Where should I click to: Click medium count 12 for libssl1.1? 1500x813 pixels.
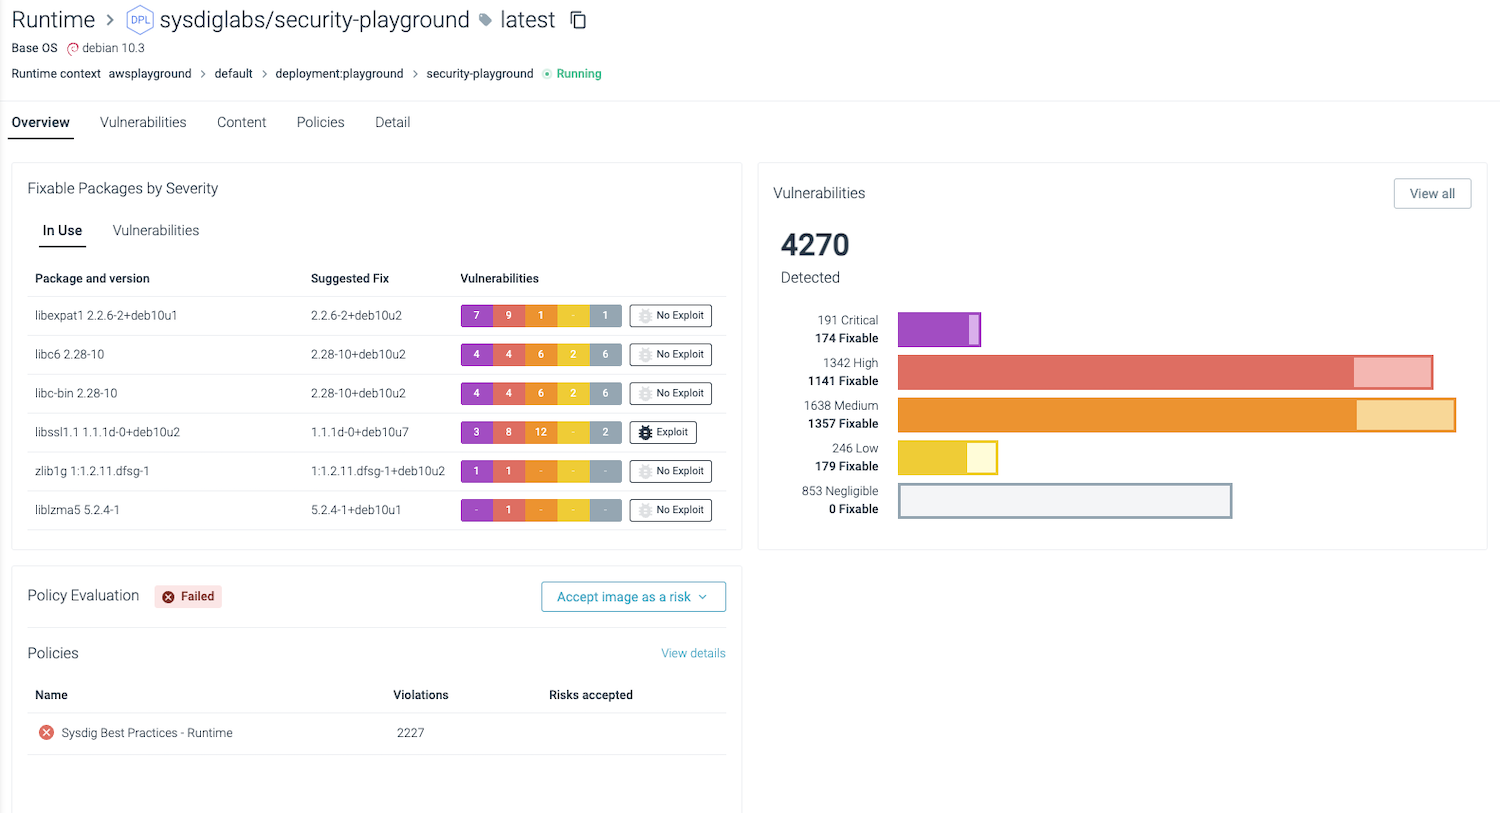(x=541, y=433)
